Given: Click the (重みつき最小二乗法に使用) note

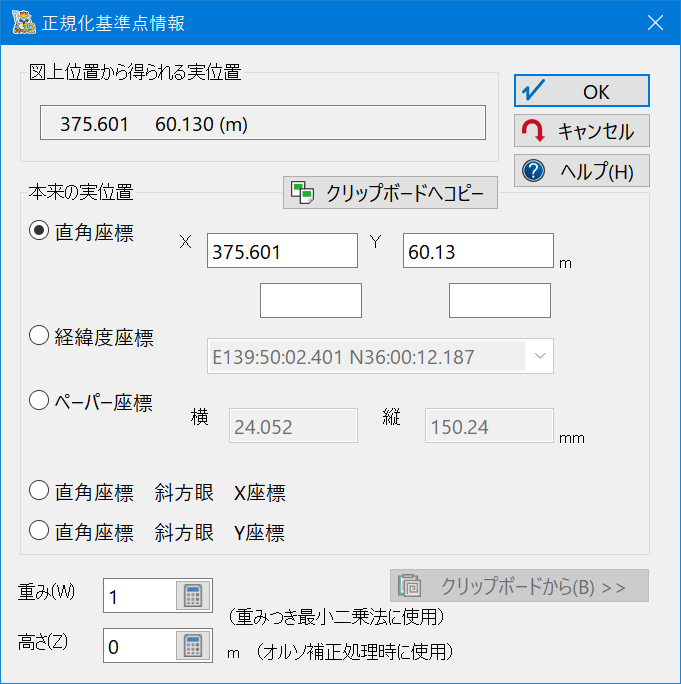Looking at the screenshot, I should click(336, 617).
